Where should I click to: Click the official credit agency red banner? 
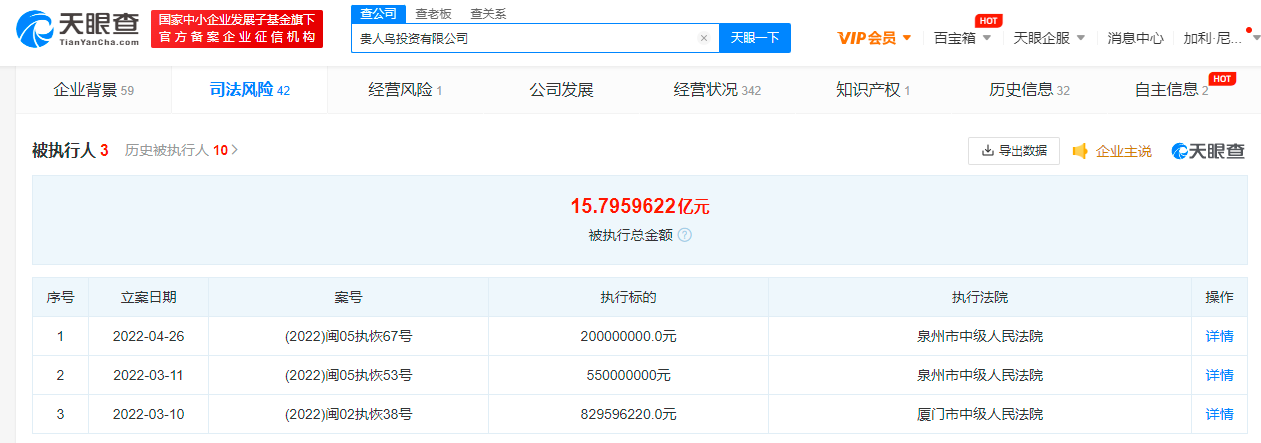click(x=237, y=30)
